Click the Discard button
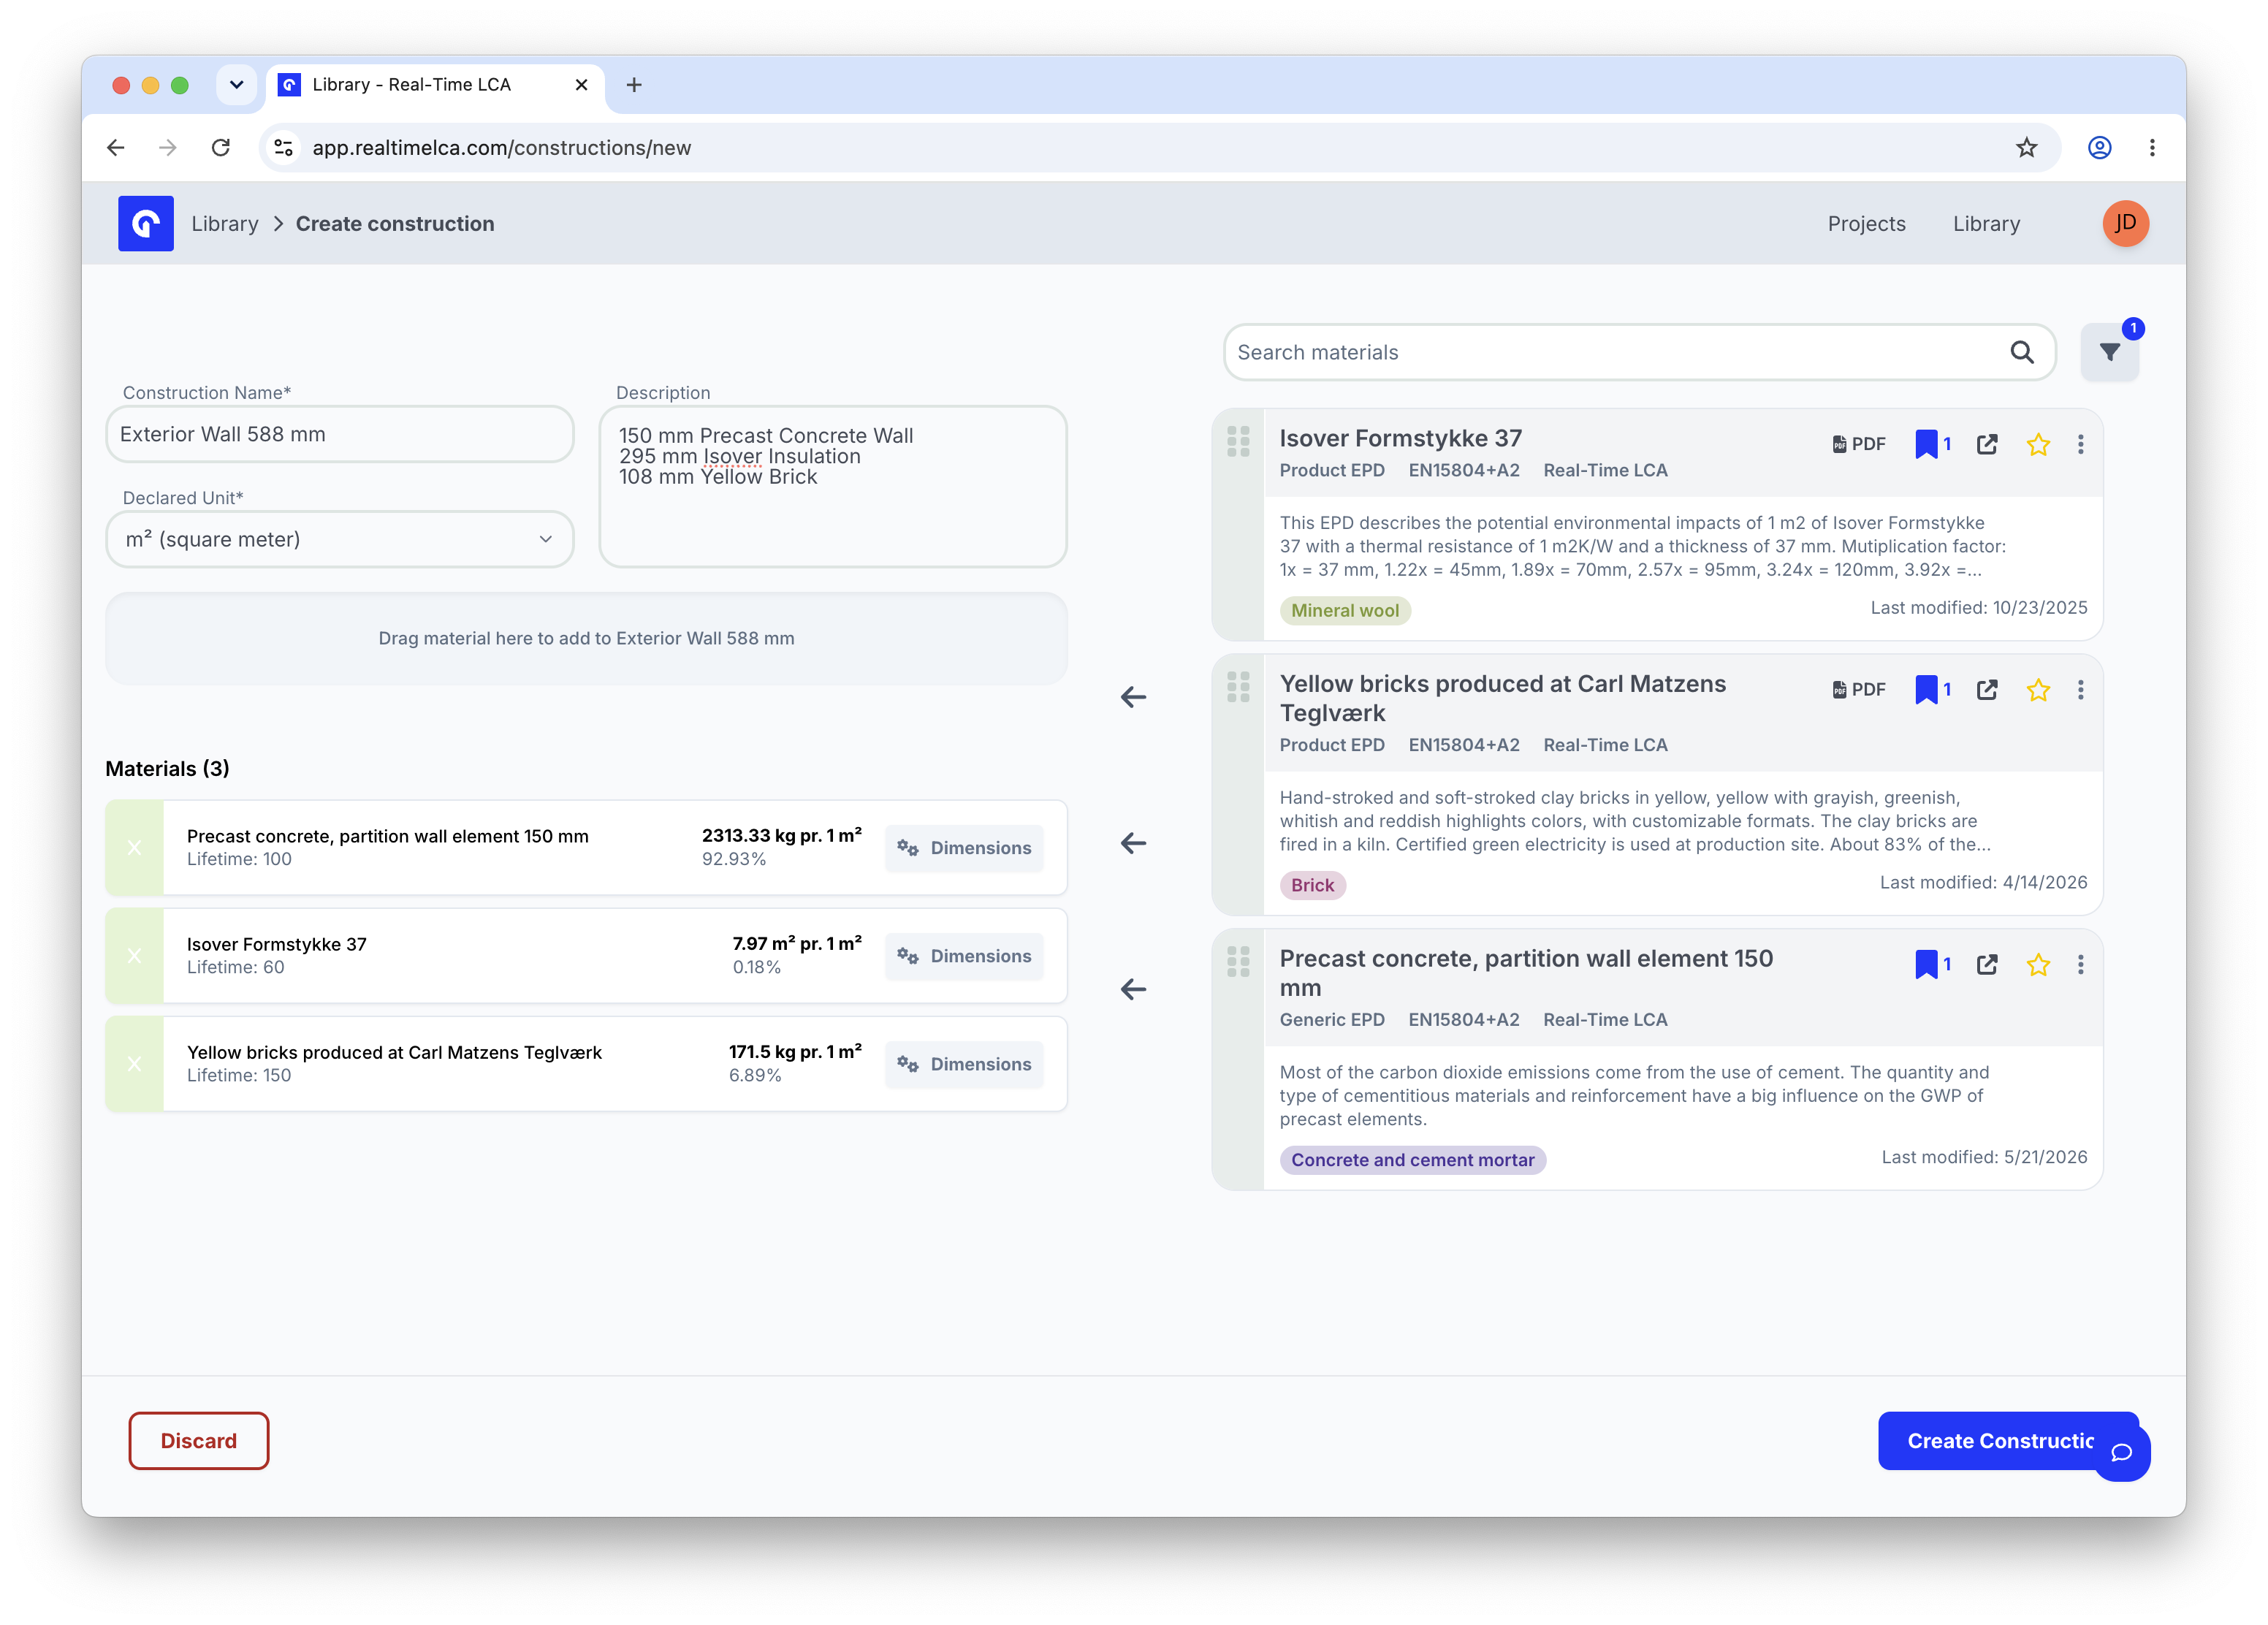 pos(199,1440)
